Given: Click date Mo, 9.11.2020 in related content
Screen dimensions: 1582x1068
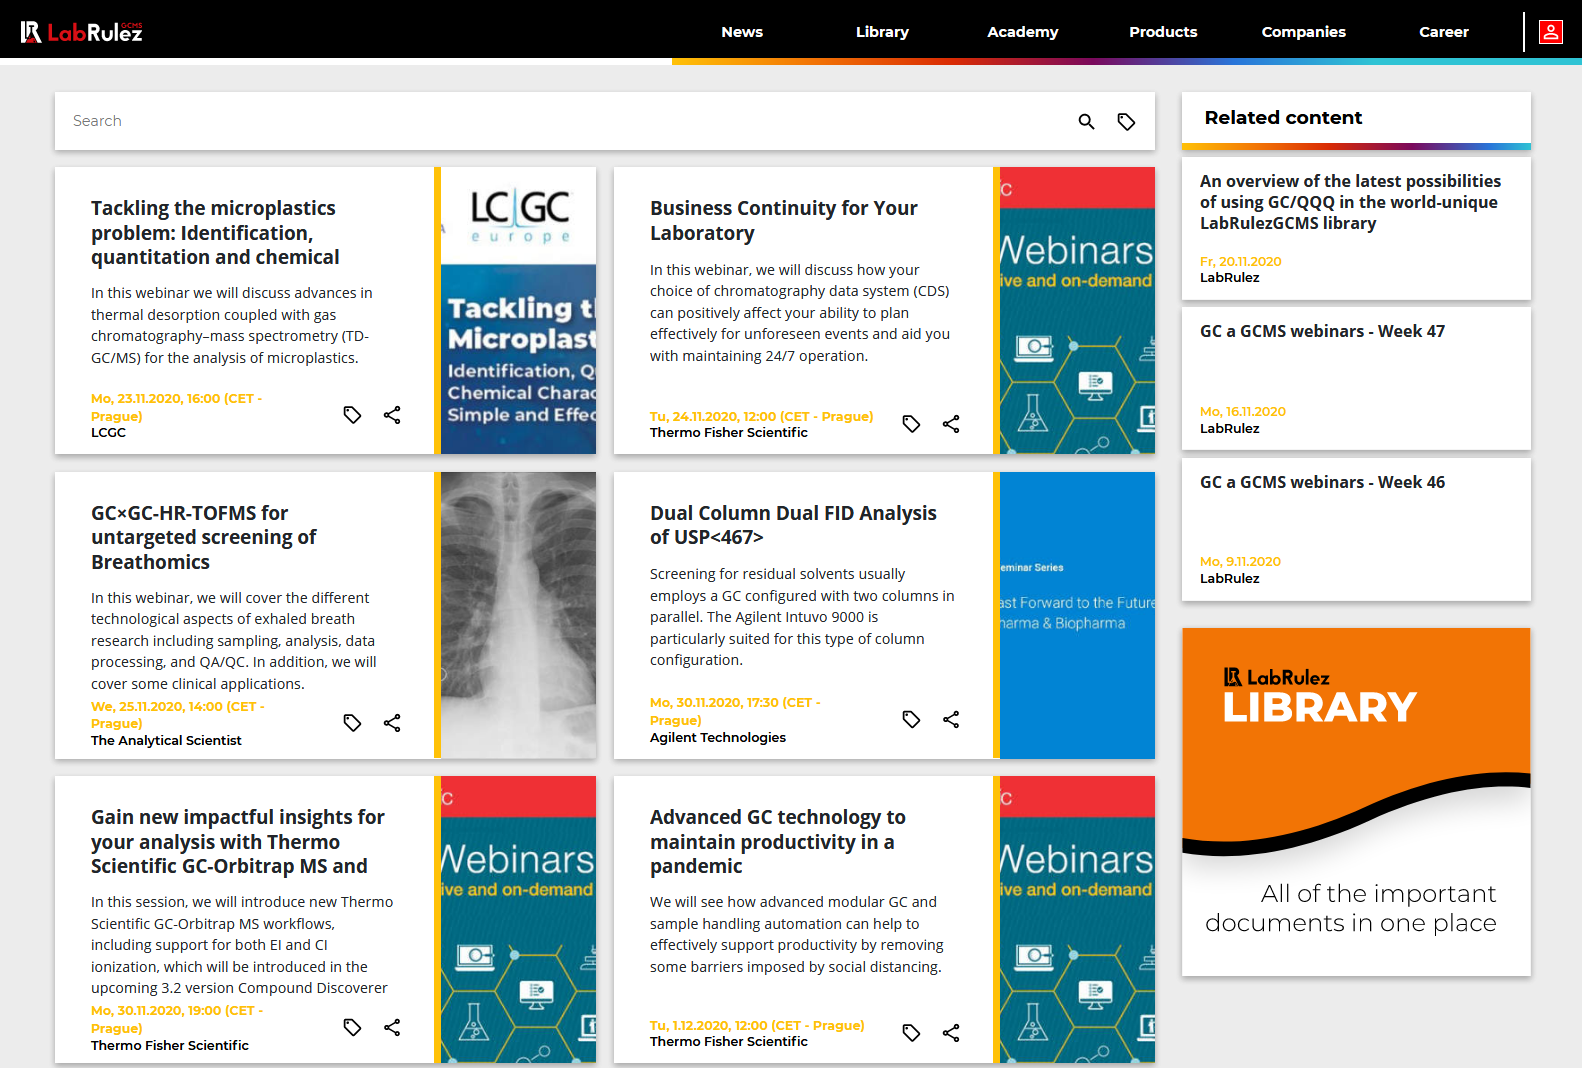Looking at the screenshot, I should (1240, 562).
